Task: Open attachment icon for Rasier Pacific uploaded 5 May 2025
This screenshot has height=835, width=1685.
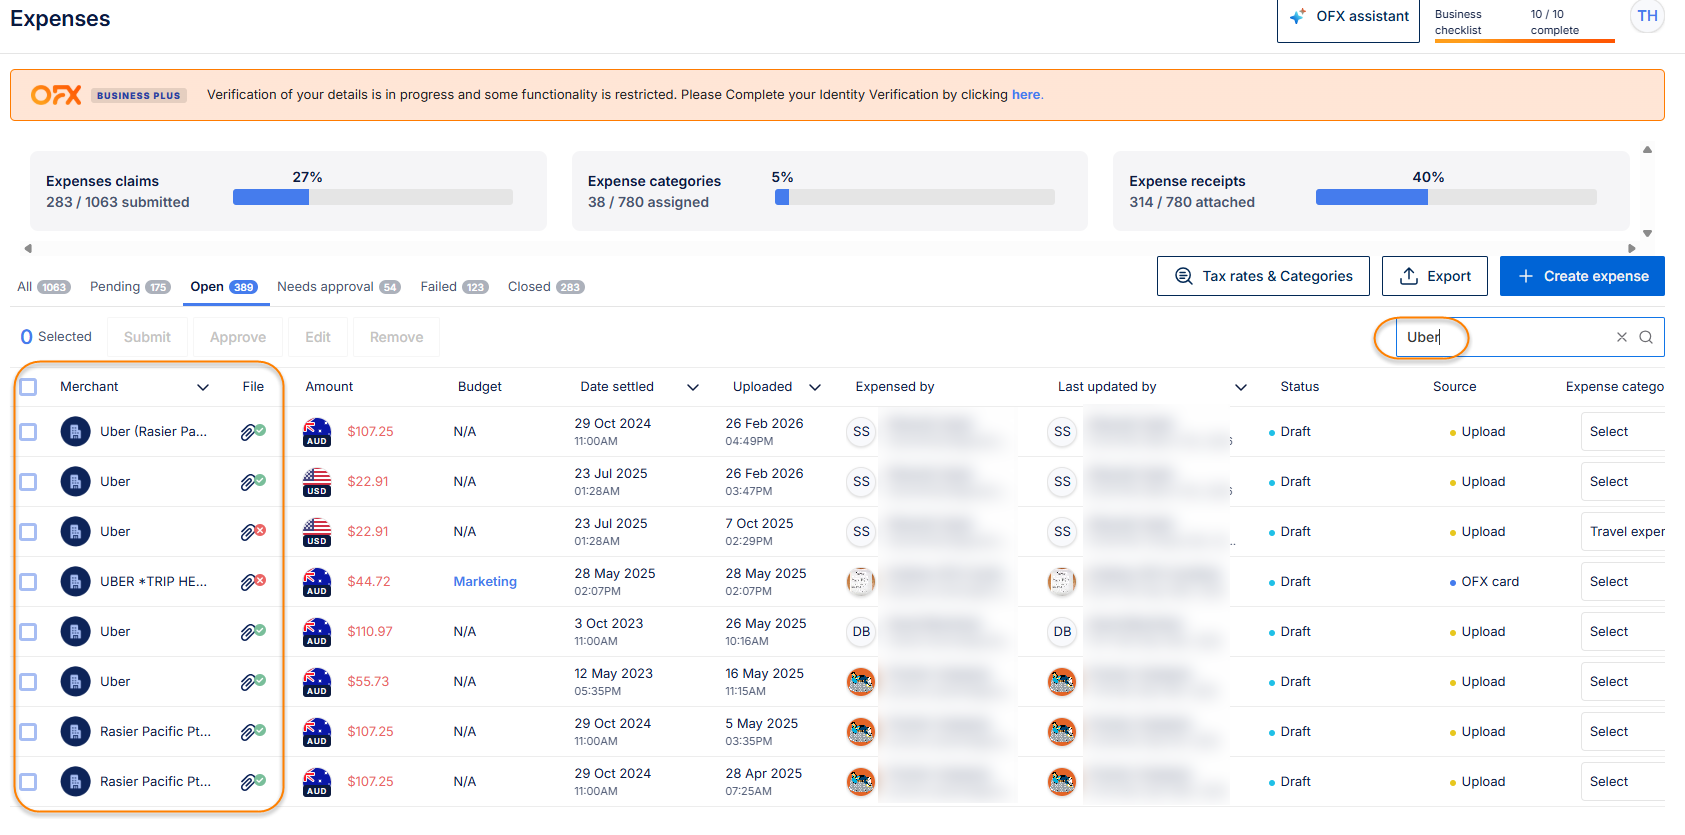Action: [x=253, y=732]
